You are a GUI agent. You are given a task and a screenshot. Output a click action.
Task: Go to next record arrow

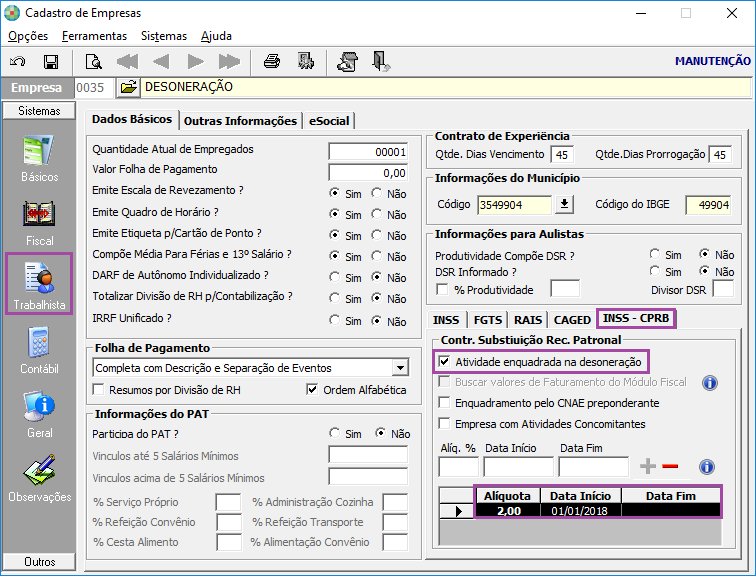click(x=195, y=62)
